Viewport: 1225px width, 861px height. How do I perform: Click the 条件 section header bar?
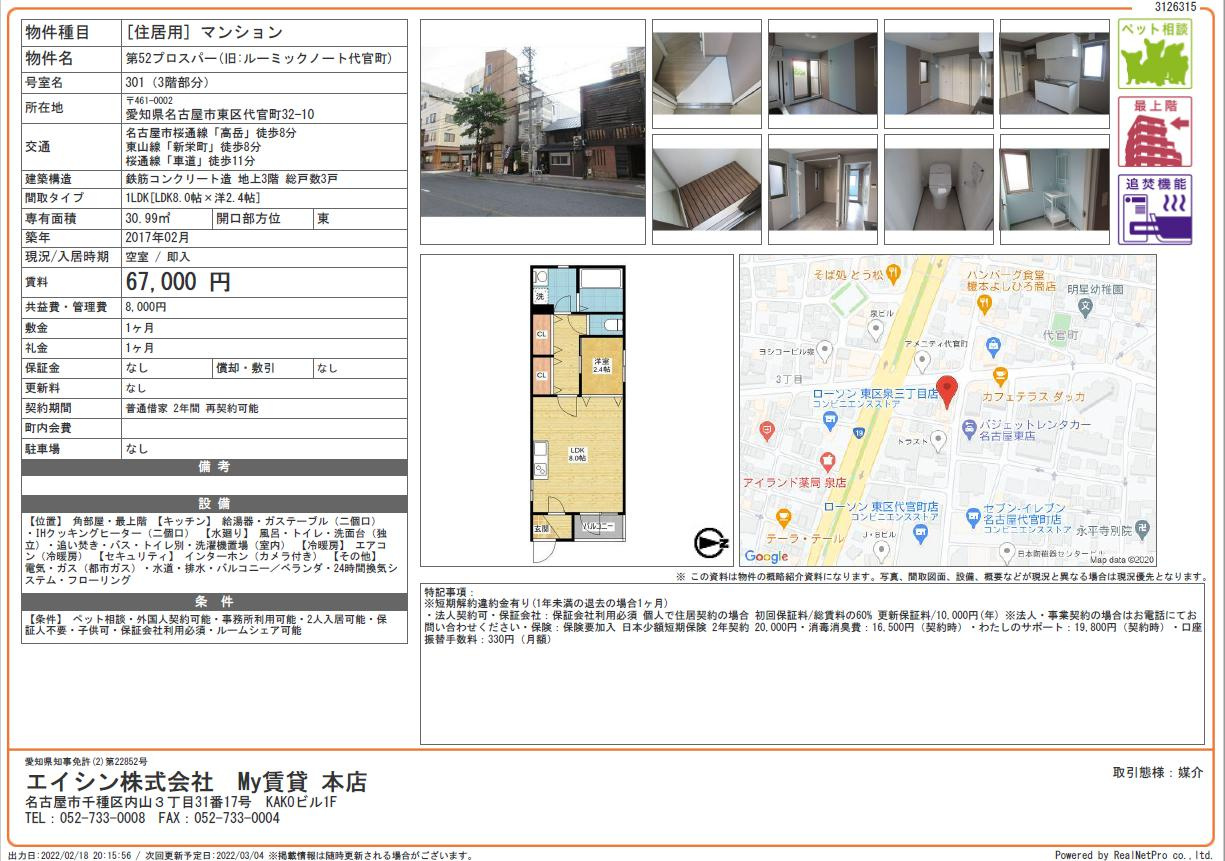point(214,601)
